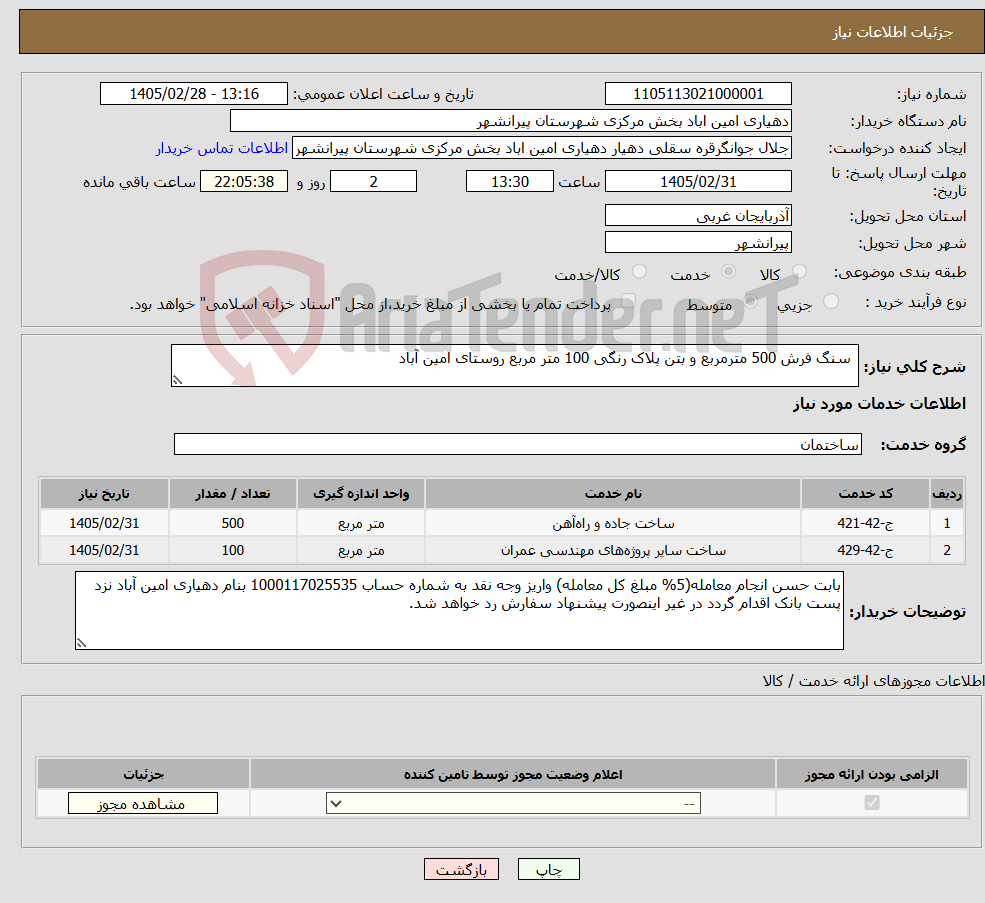Click the چاپ print button
The width and height of the screenshot is (985, 903).
pyautogui.click(x=548, y=869)
